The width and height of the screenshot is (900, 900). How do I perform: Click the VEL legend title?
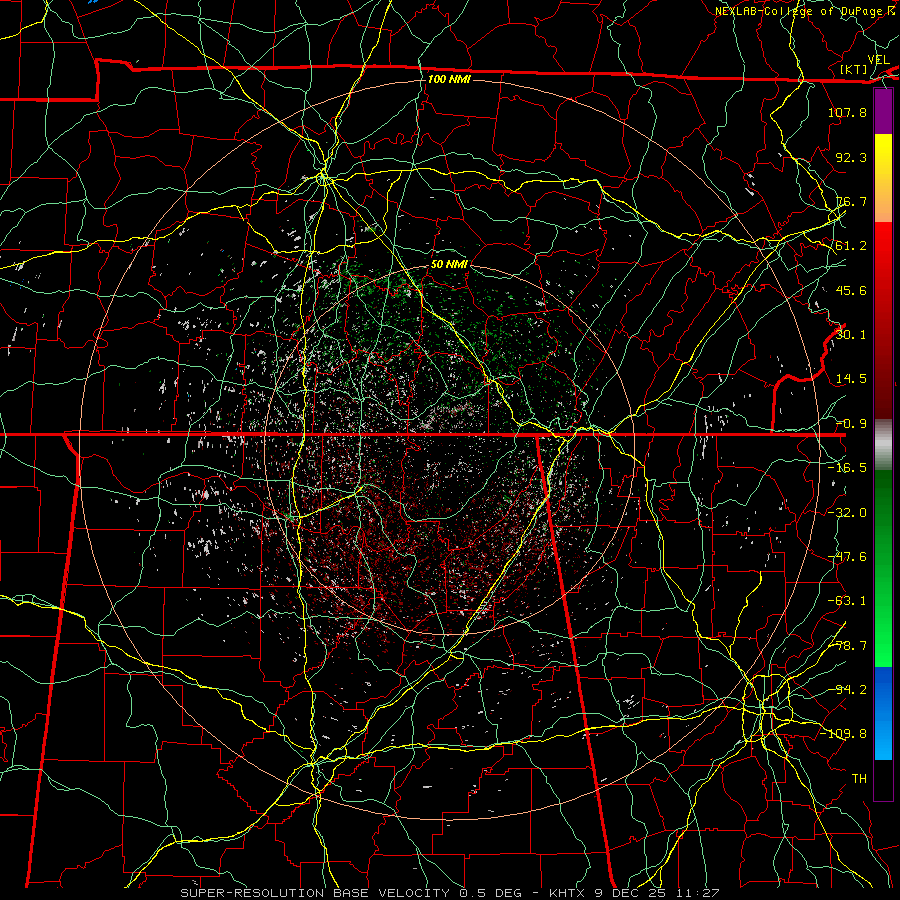point(878,60)
